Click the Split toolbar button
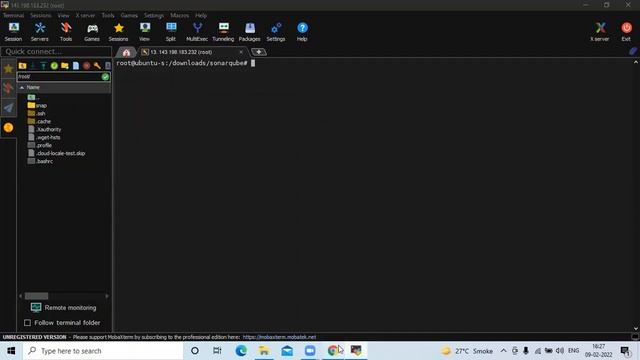The image size is (640, 360). tap(171, 32)
